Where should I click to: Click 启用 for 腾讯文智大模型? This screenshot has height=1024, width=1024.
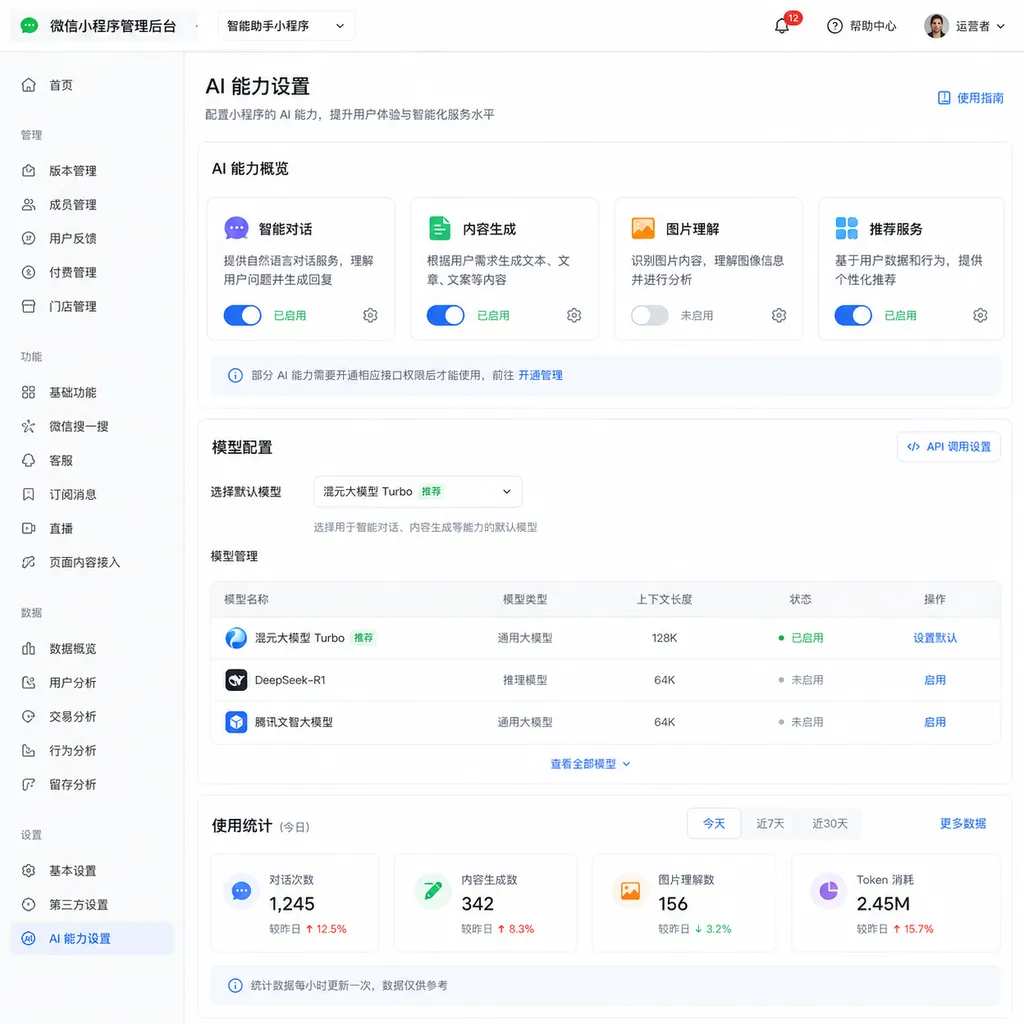[x=935, y=722]
